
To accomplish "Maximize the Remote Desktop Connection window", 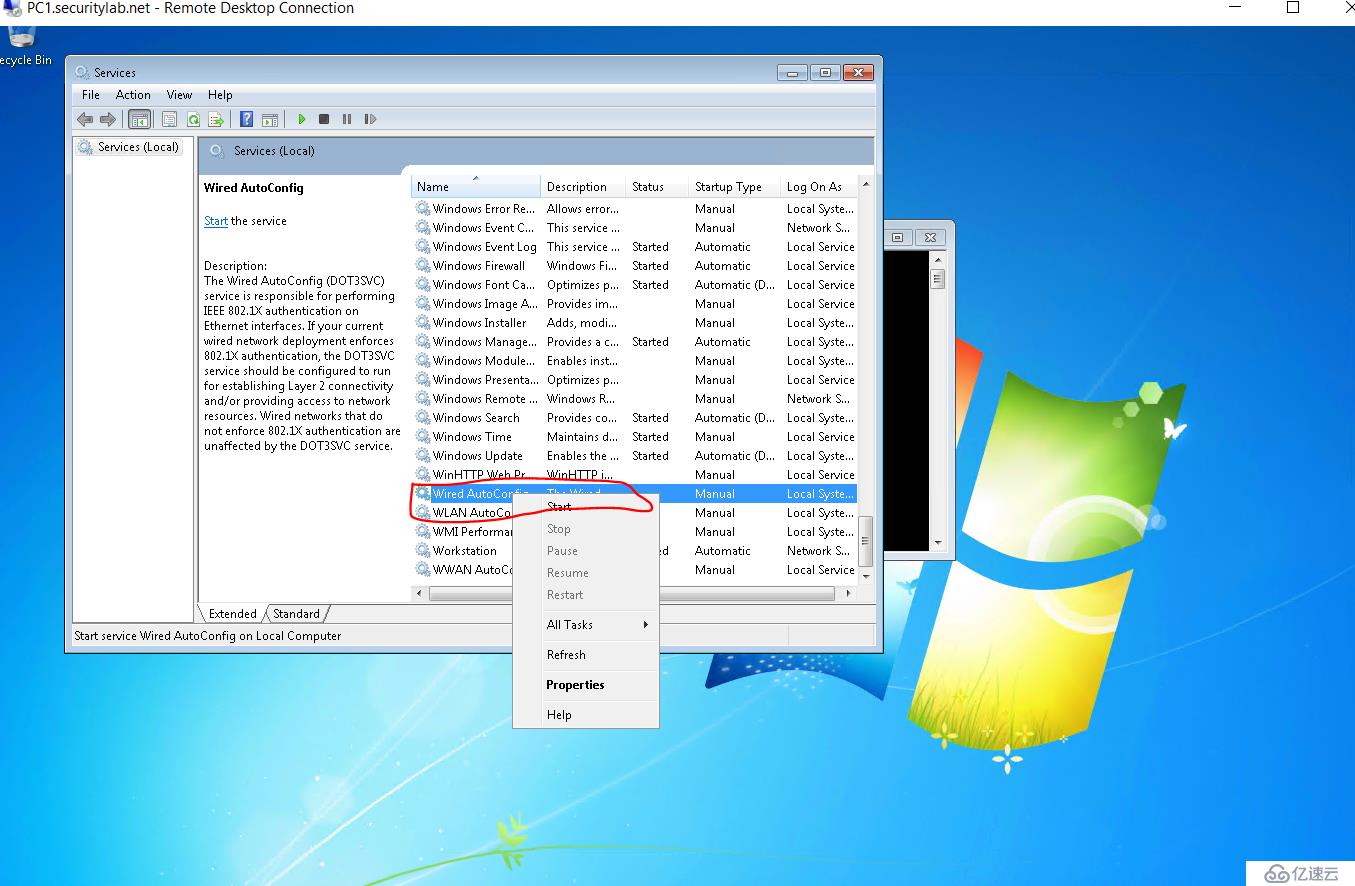I will (1292, 8).
